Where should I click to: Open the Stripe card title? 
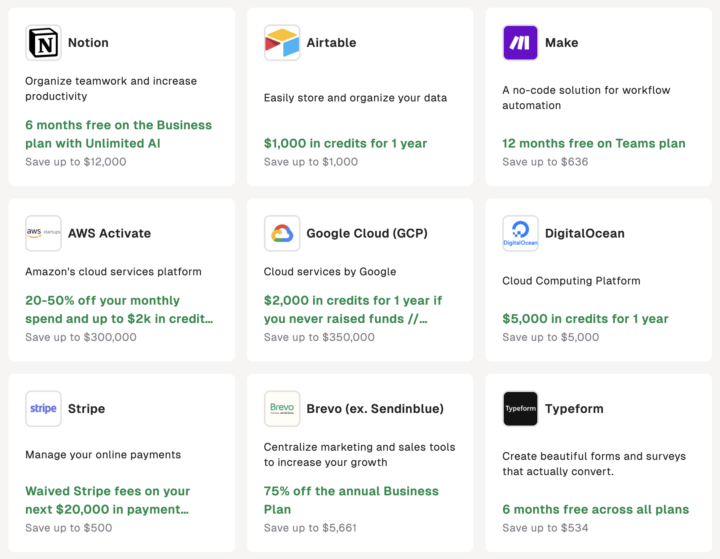pyautogui.click(x=86, y=409)
